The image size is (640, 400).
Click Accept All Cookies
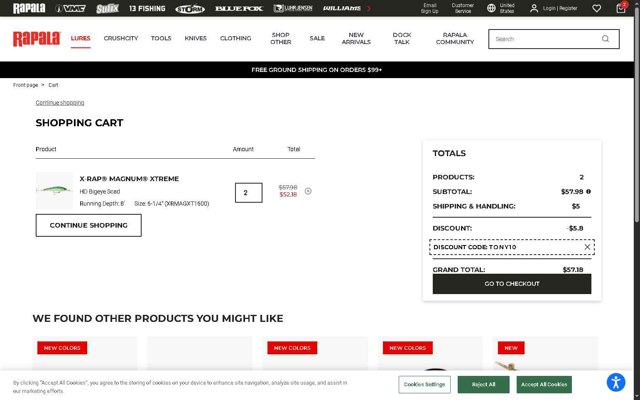tap(544, 384)
